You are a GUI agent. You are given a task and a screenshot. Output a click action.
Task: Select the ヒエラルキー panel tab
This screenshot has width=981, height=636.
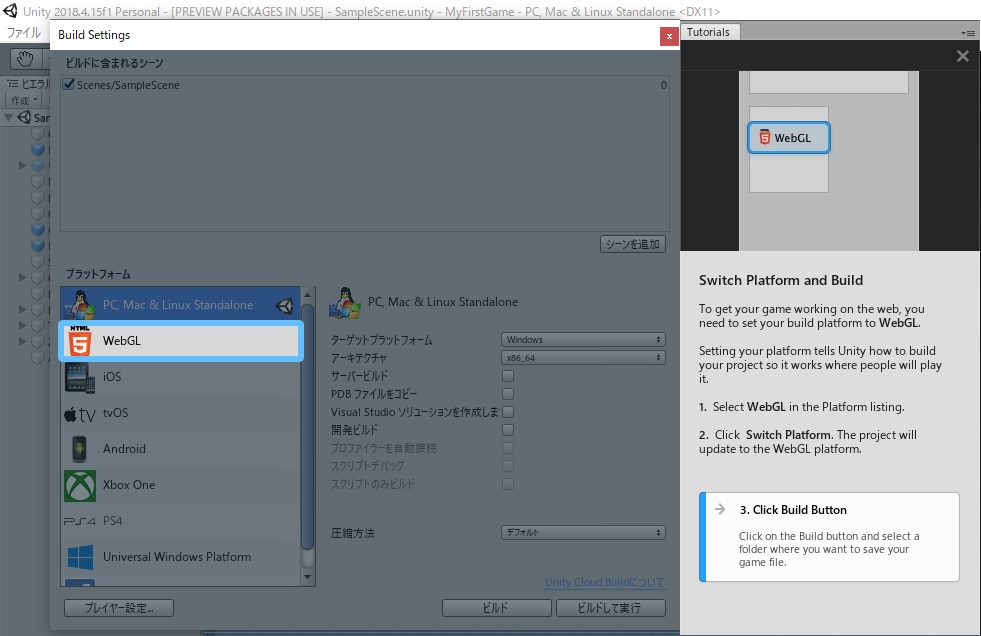pos(29,84)
